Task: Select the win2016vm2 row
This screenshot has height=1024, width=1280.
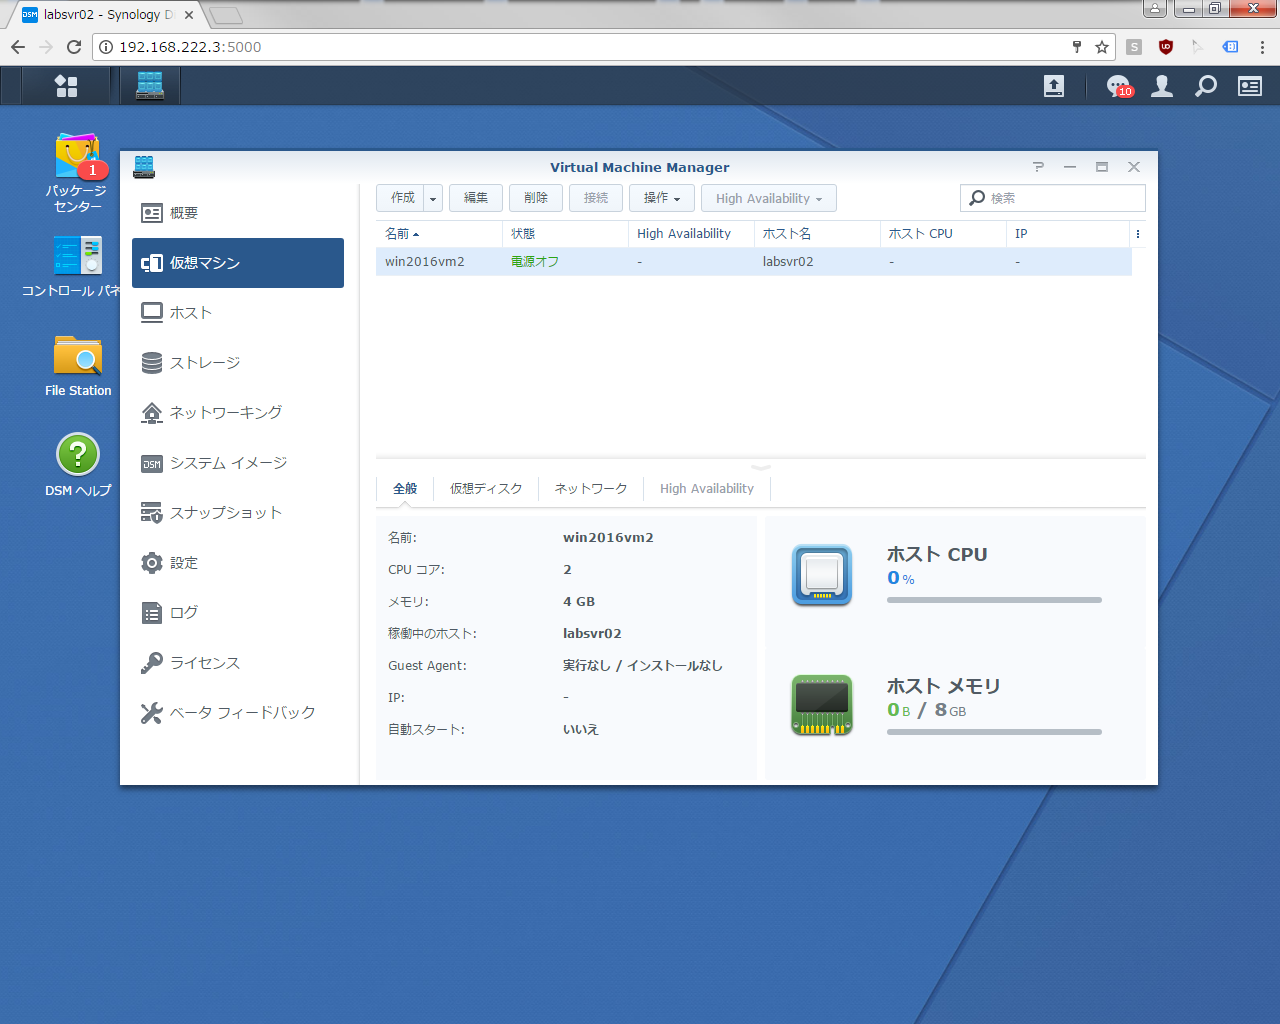Action: pyautogui.click(x=754, y=262)
